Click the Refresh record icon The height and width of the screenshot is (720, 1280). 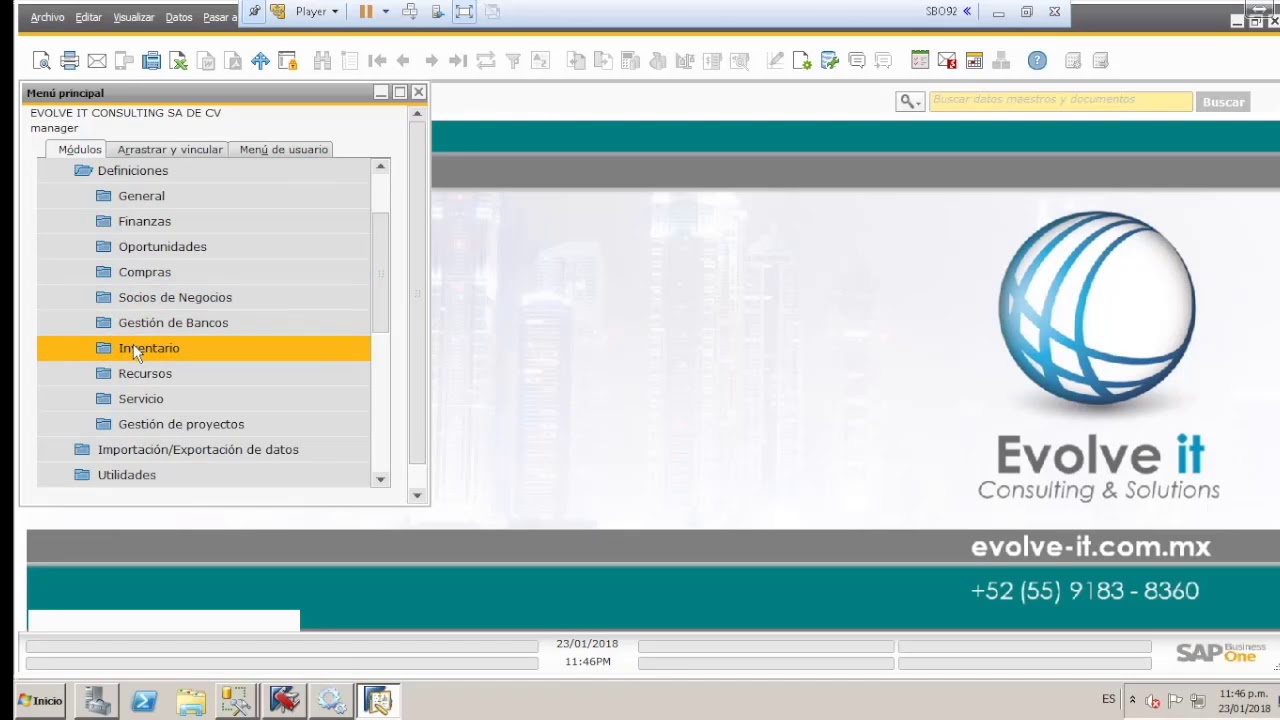486,61
